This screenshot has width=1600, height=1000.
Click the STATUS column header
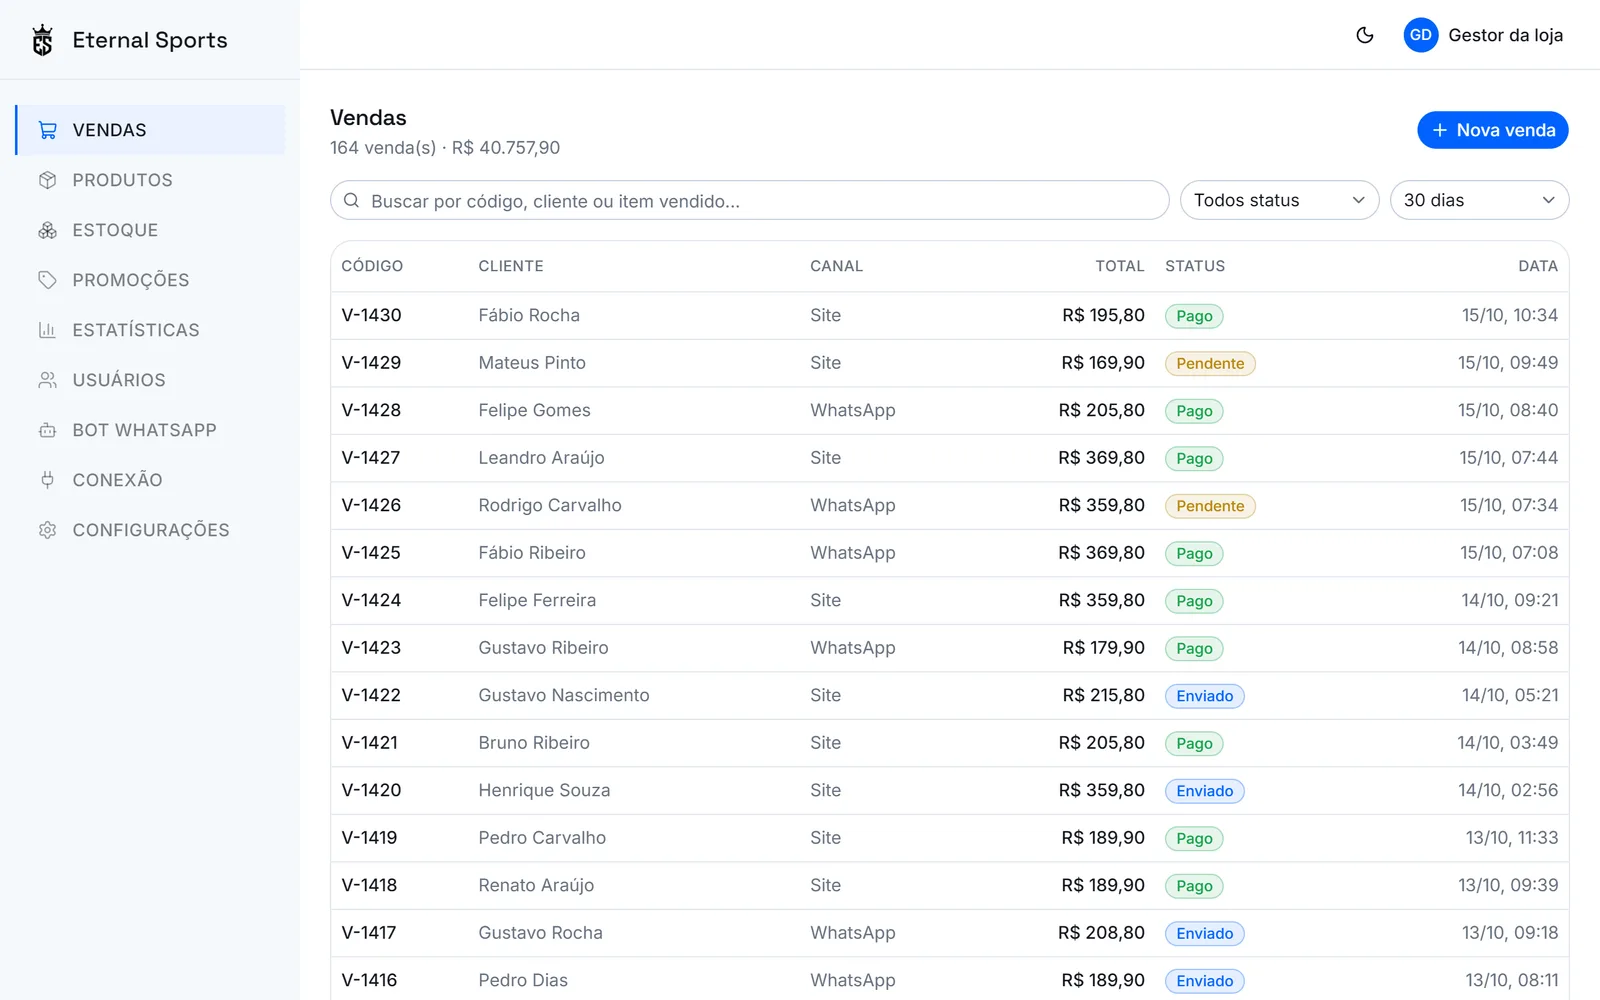[x=1195, y=266]
